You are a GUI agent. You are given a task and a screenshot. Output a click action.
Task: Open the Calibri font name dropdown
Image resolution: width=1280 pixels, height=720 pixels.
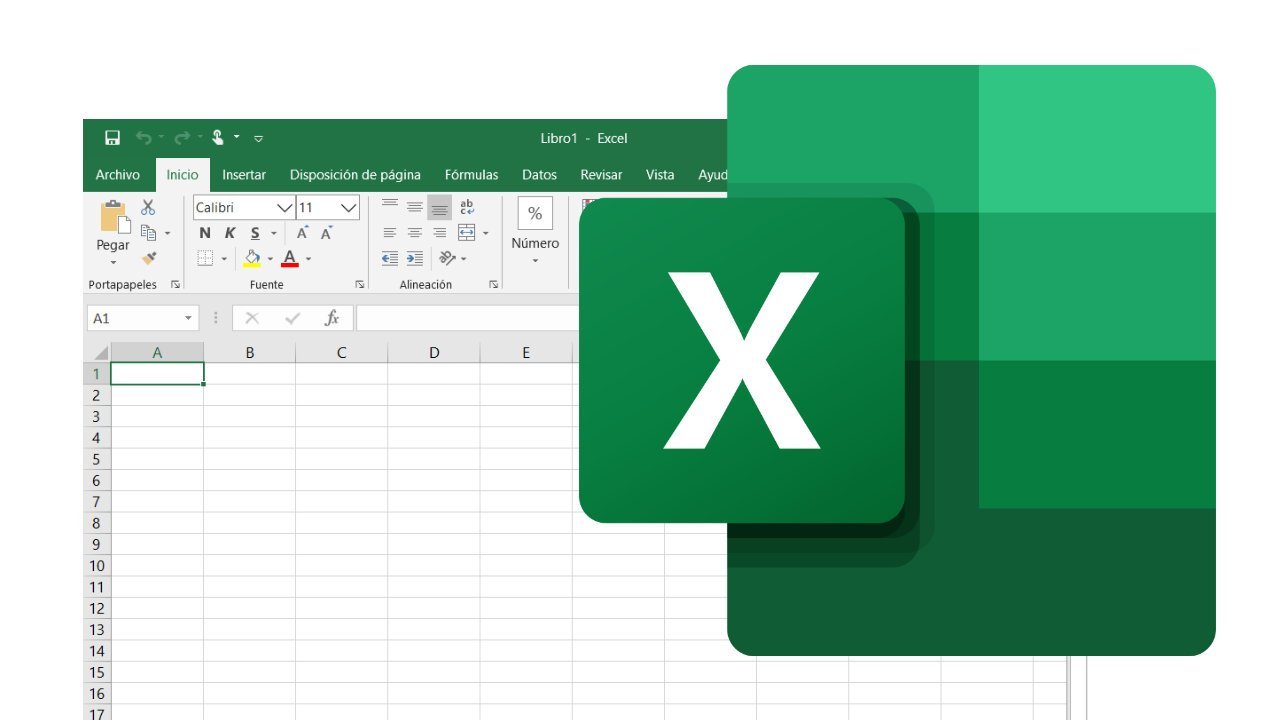coord(285,209)
